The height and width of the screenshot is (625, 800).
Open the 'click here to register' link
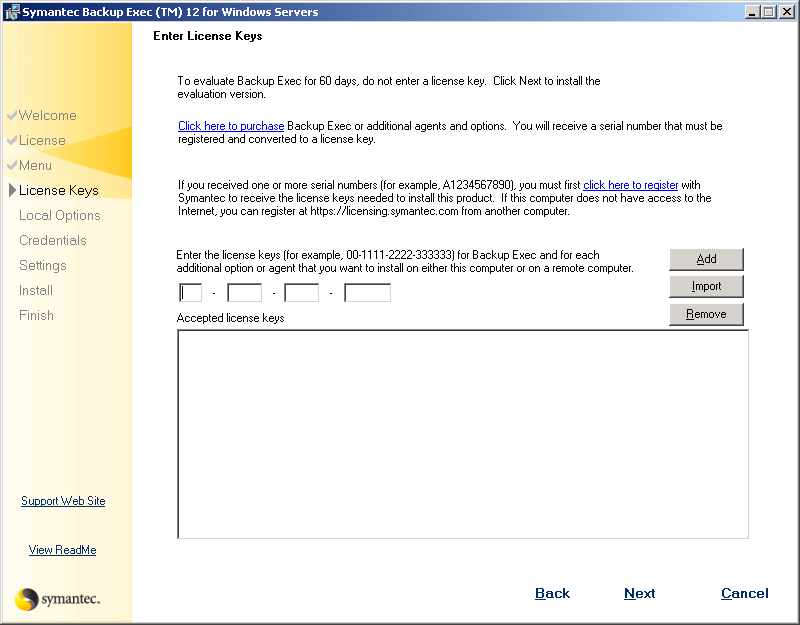(631, 185)
